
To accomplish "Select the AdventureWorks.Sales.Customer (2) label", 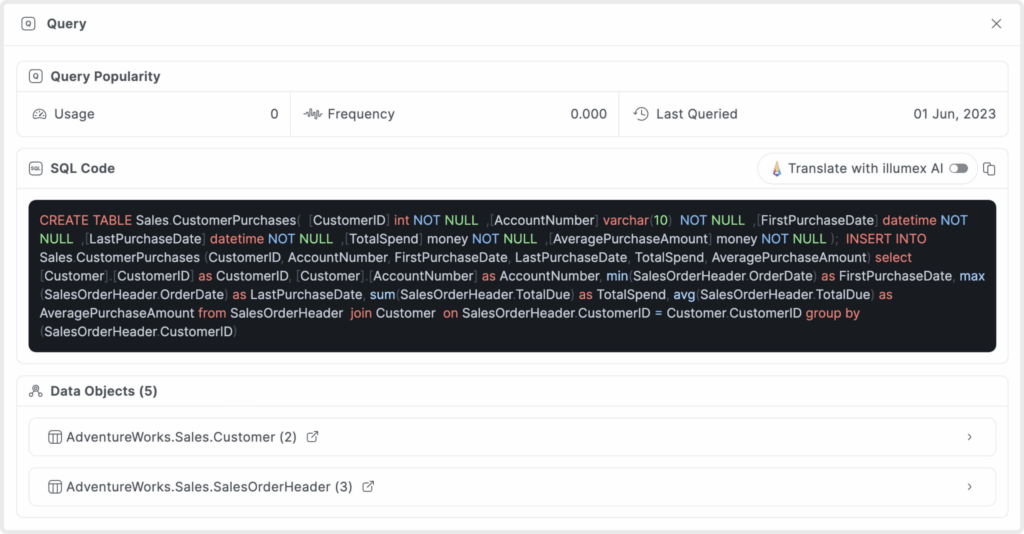I will [x=181, y=437].
